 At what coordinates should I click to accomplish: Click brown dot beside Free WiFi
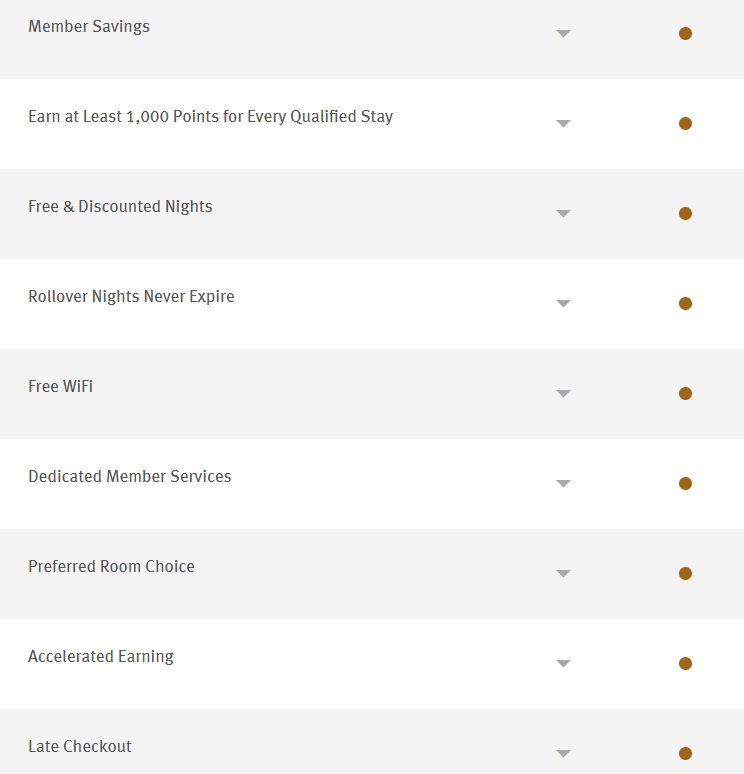pyautogui.click(x=685, y=393)
